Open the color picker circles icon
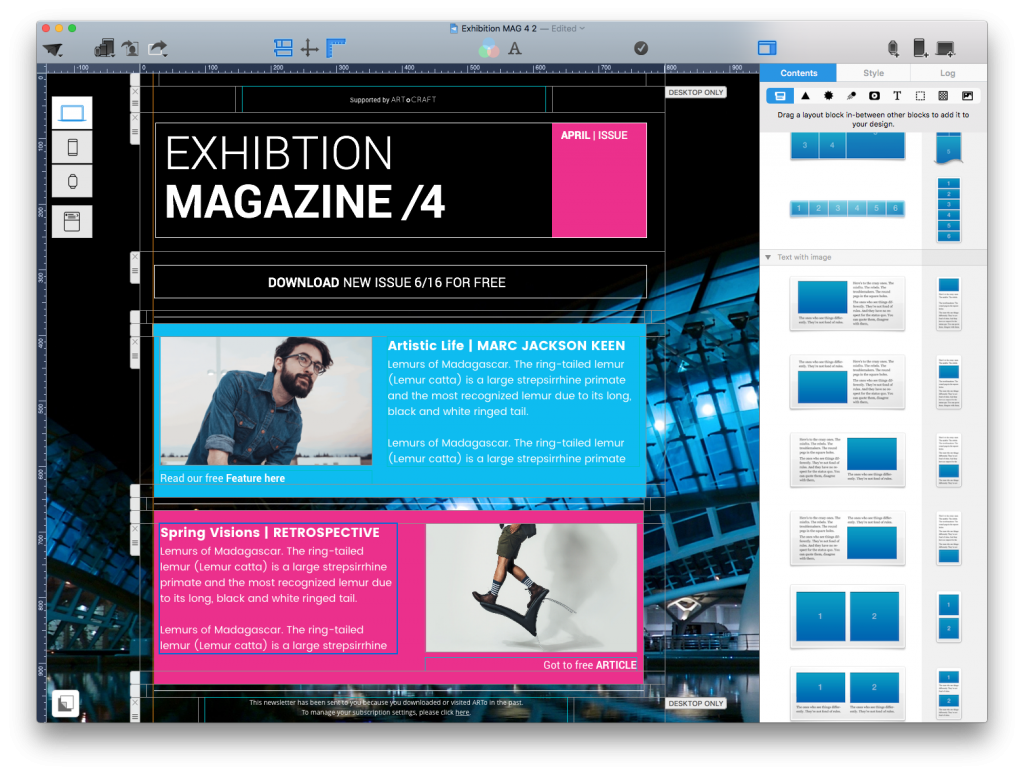The width and height of the screenshot is (1024, 775). coord(488,48)
